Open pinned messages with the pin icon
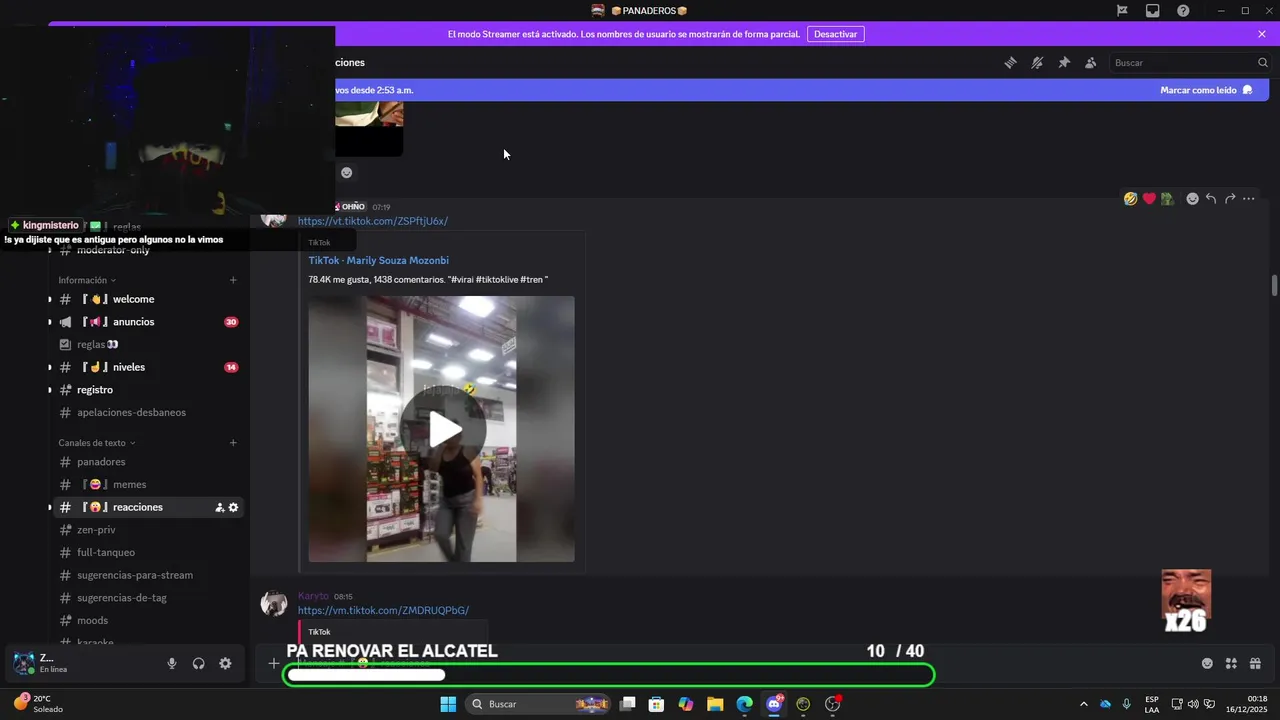The image size is (1280, 720). click(x=1064, y=62)
